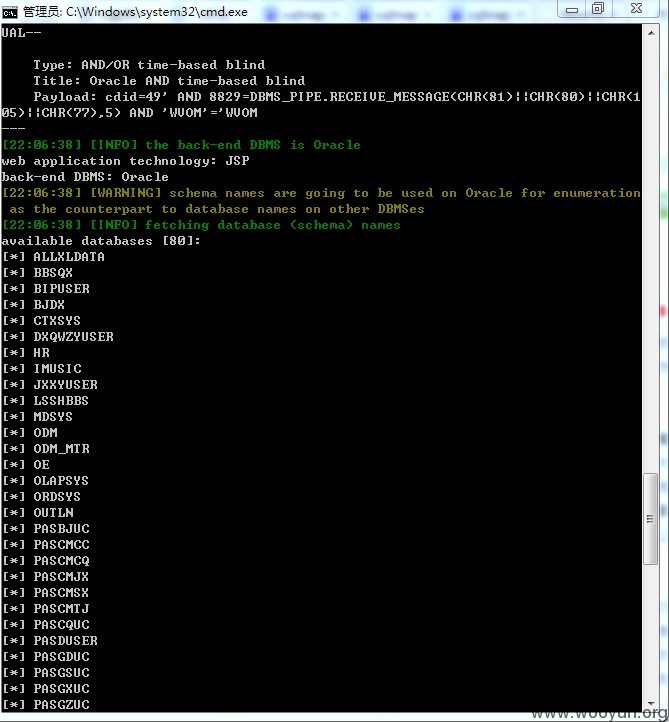The height and width of the screenshot is (722, 669).
Task: Click the PASGZUC database entry
Action: 46,705
